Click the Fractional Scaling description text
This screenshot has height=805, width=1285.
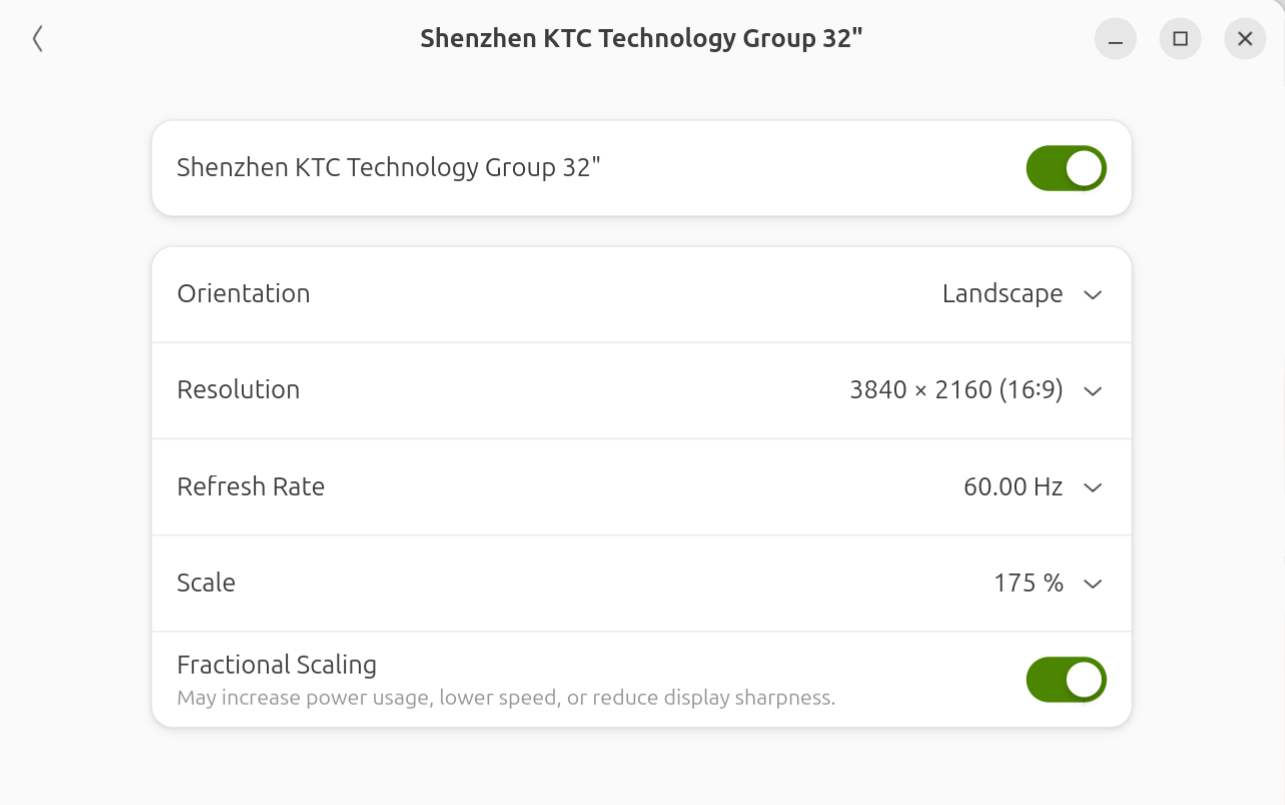(x=506, y=698)
